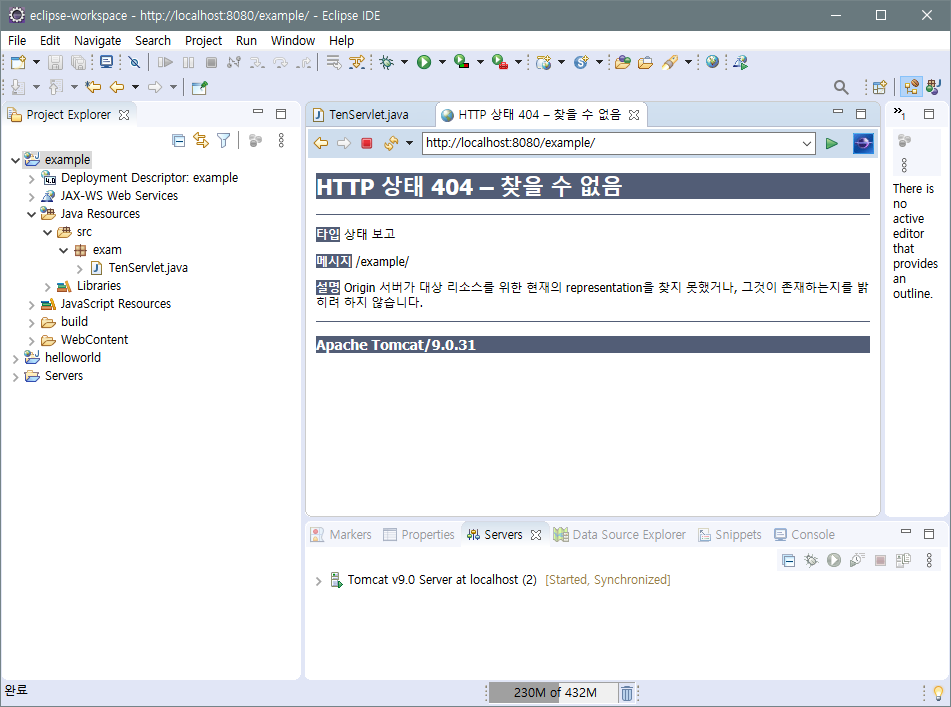Click the New wizard icon in main toolbar
This screenshot has width=951, height=707.
tap(18, 62)
